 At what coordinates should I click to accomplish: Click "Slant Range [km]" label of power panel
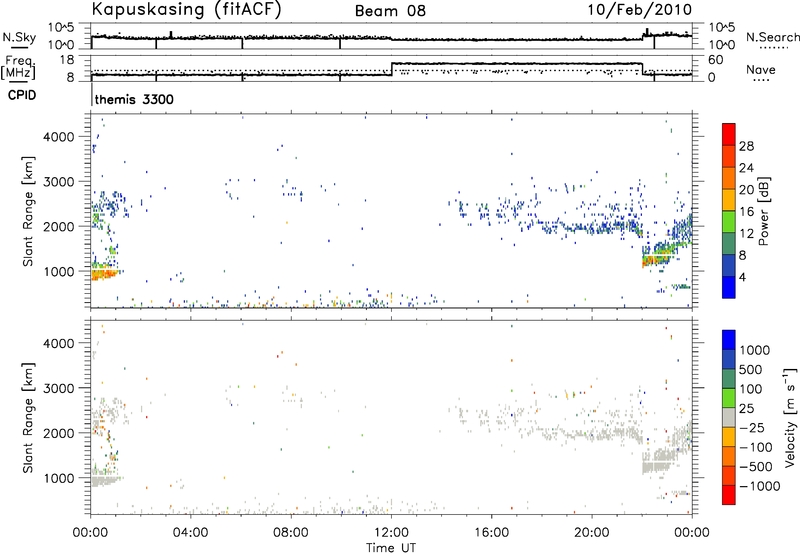[28, 211]
